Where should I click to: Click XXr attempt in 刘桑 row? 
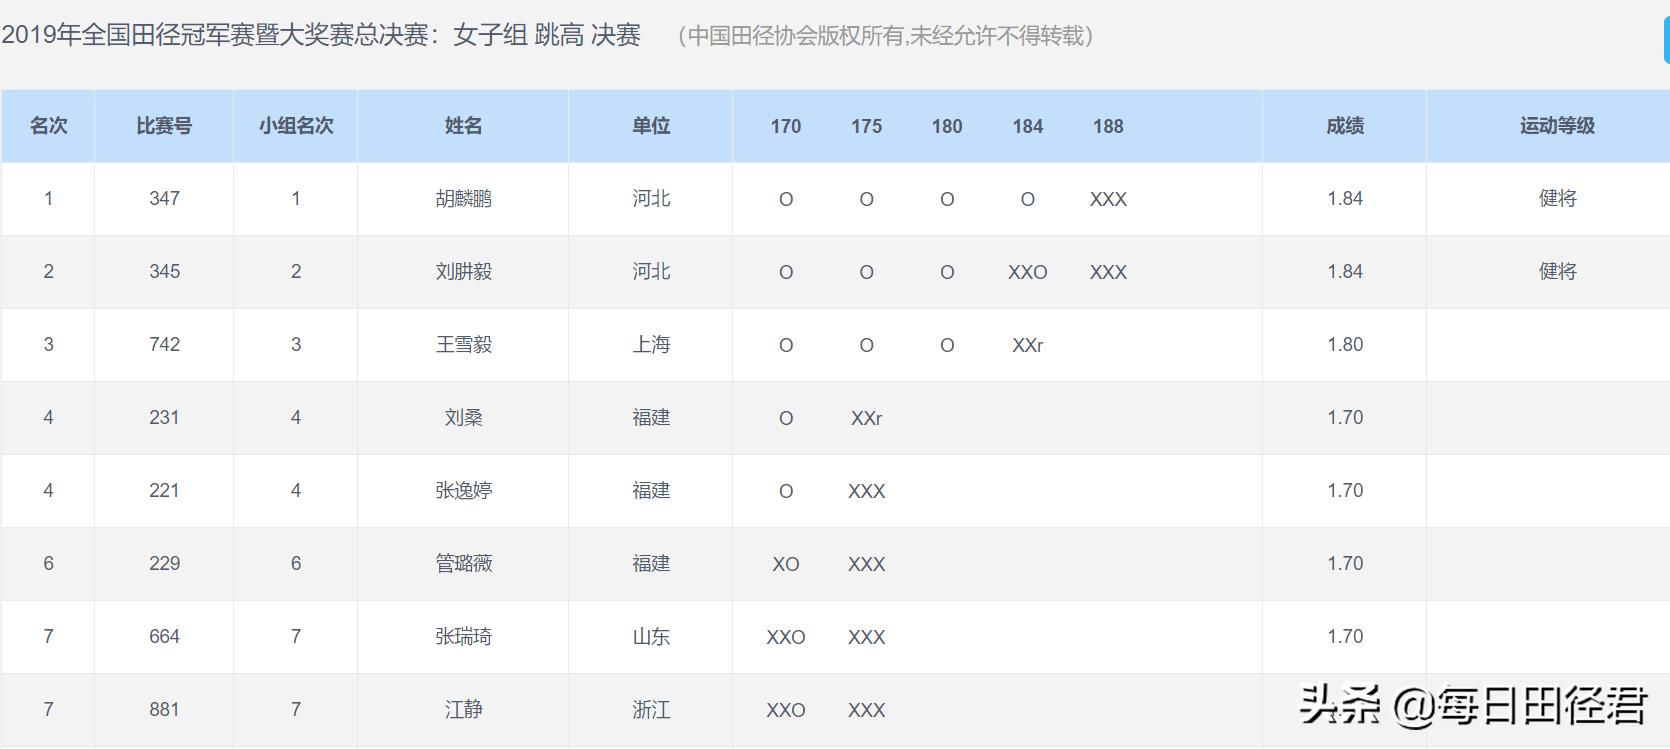click(867, 419)
